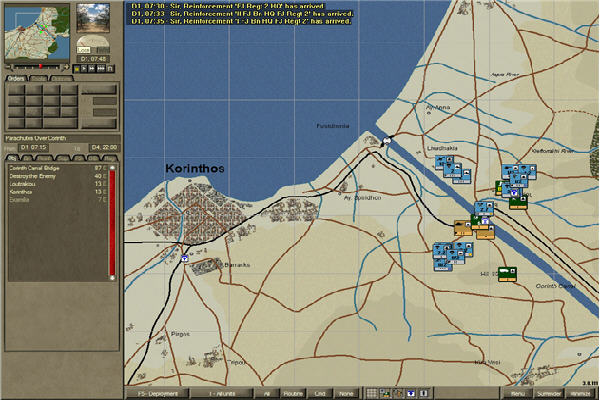Click the blue down-arrow toolbar icon
The width and height of the screenshot is (600, 400).
(x=411, y=393)
